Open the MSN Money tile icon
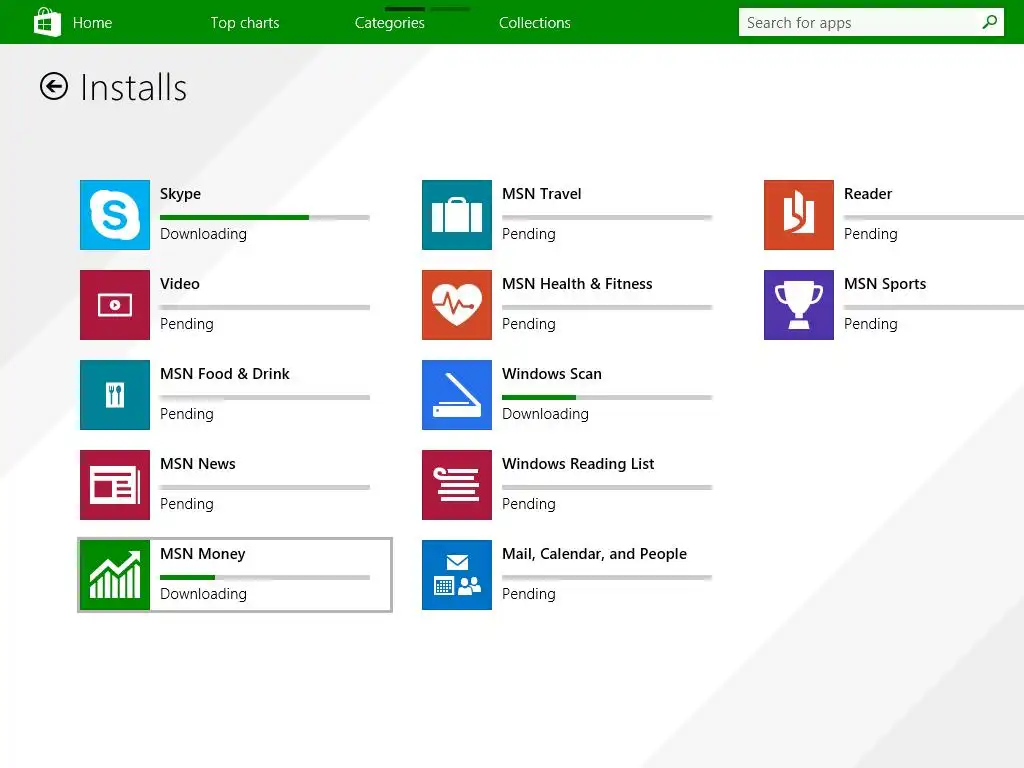This screenshot has height=768, width=1024. 115,575
